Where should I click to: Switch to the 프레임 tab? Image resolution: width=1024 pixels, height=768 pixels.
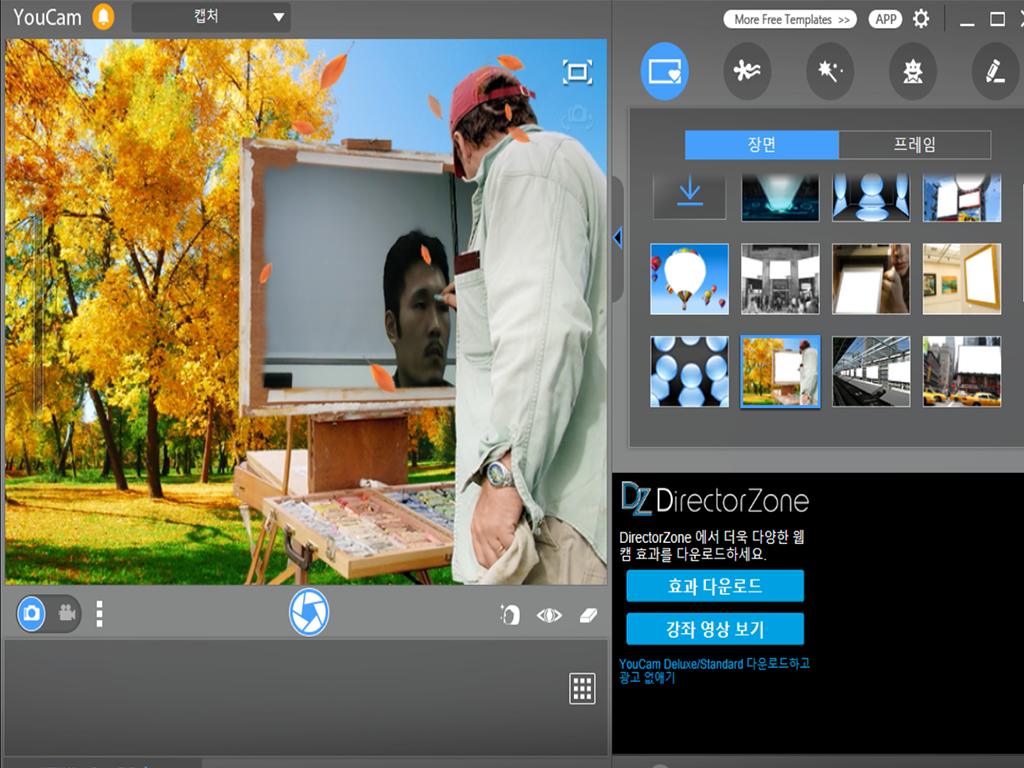[x=914, y=144]
